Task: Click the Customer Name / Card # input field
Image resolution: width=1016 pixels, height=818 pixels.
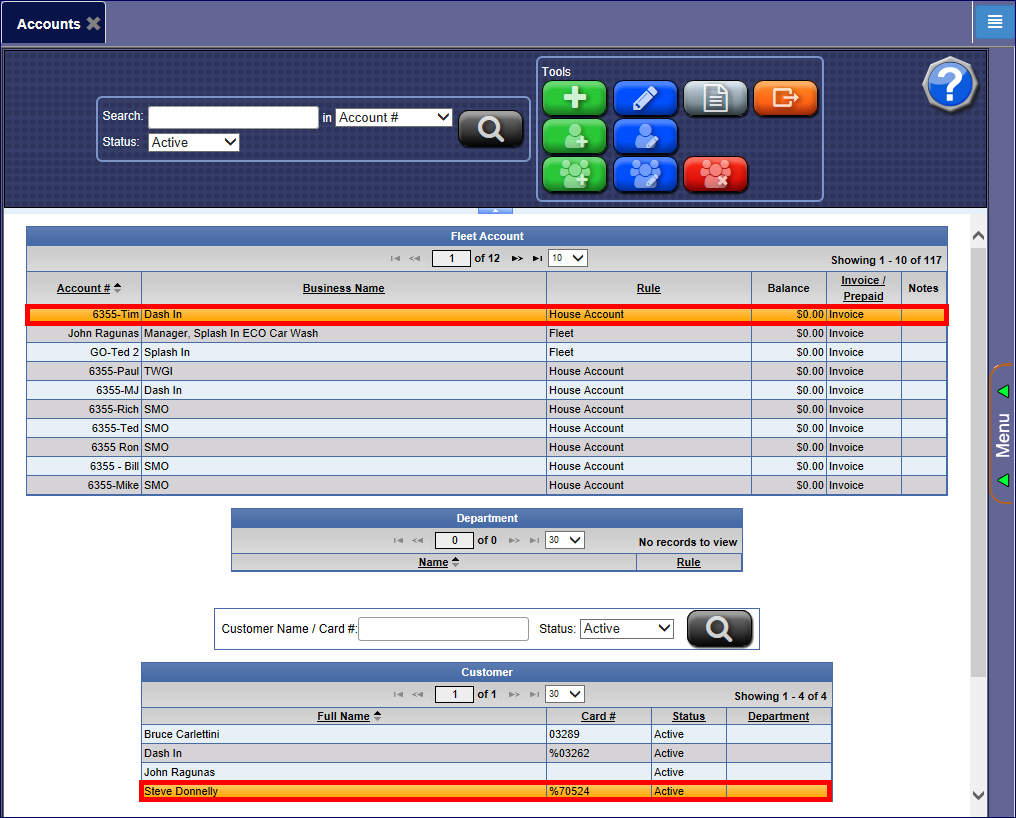Action: click(x=444, y=629)
